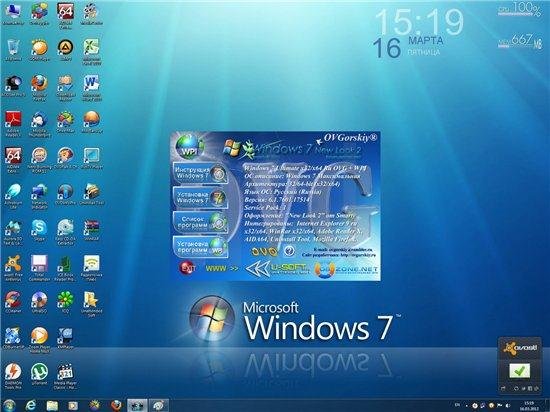Click the Установка программ WPI button

(x=200, y=246)
